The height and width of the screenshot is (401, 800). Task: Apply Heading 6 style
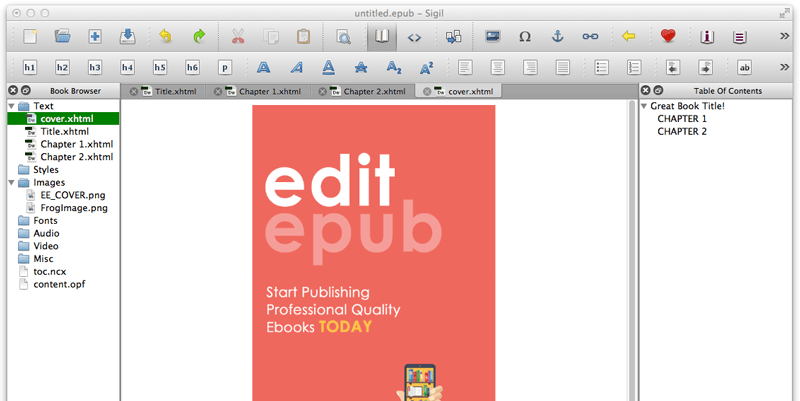192,67
